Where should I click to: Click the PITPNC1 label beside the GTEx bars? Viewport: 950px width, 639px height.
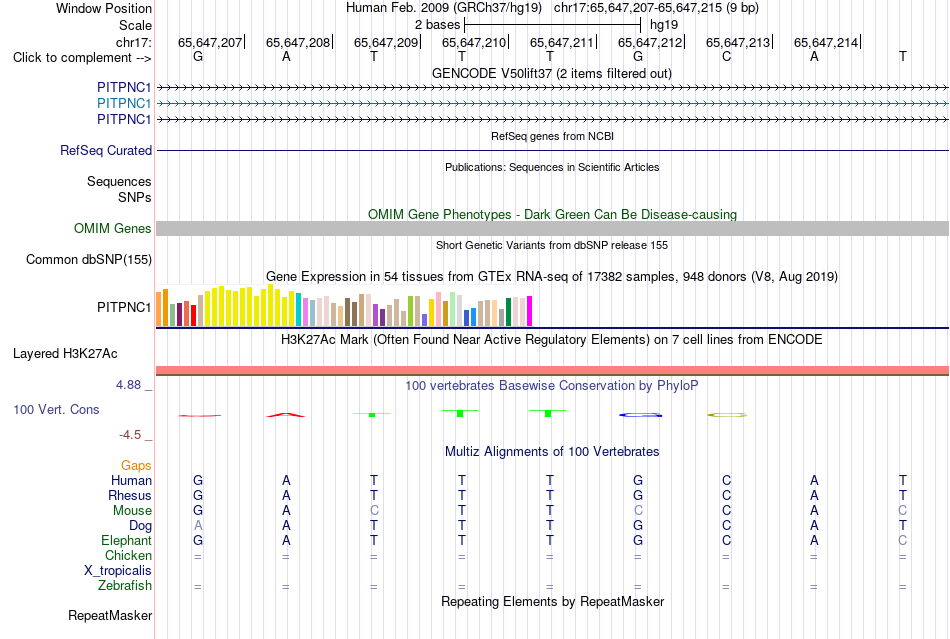coord(124,308)
